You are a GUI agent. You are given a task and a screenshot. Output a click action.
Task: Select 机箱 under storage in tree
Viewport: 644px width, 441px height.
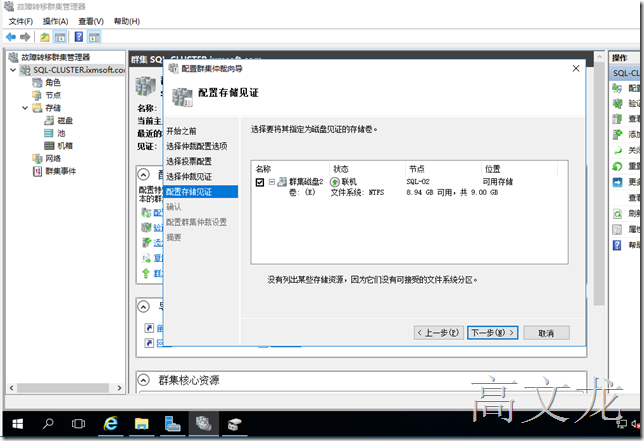(x=65, y=146)
